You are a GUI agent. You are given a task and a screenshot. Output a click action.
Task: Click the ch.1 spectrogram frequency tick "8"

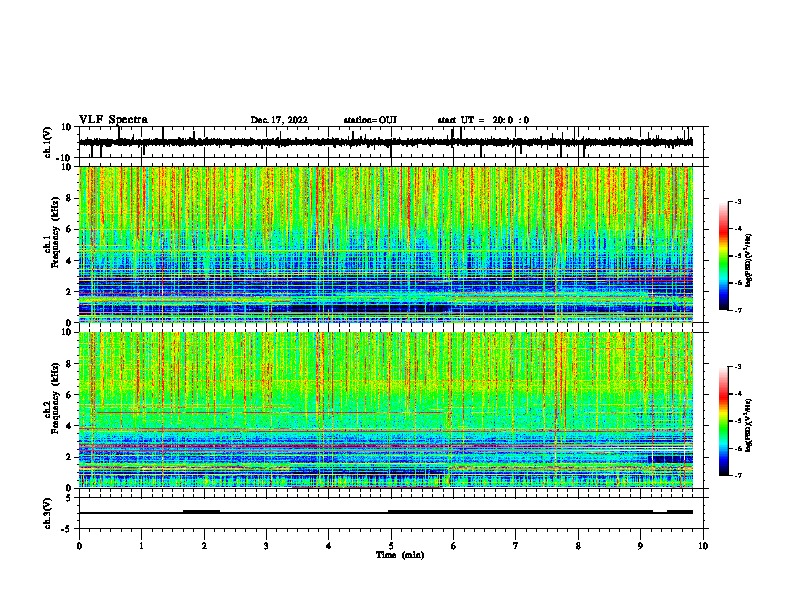point(69,198)
